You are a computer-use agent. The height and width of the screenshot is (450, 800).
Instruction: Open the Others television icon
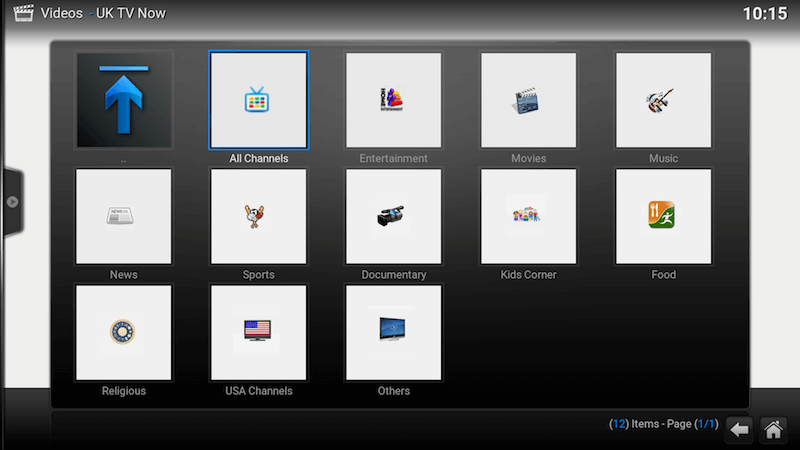pos(393,332)
